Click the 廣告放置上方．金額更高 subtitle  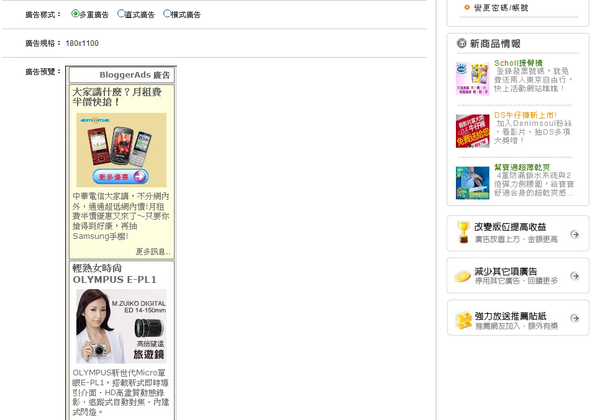pyautogui.click(x=516, y=239)
